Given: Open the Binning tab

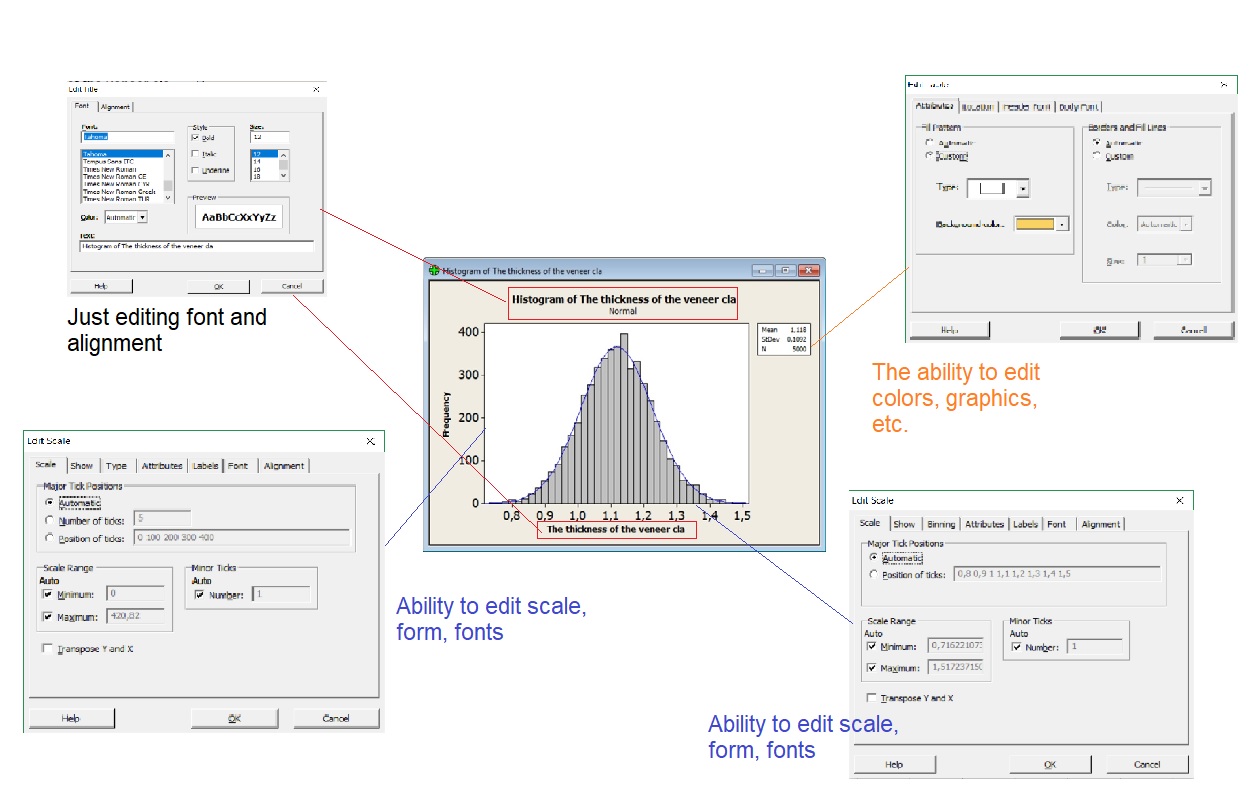Looking at the screenshot, I should click(x=940, y=524).
